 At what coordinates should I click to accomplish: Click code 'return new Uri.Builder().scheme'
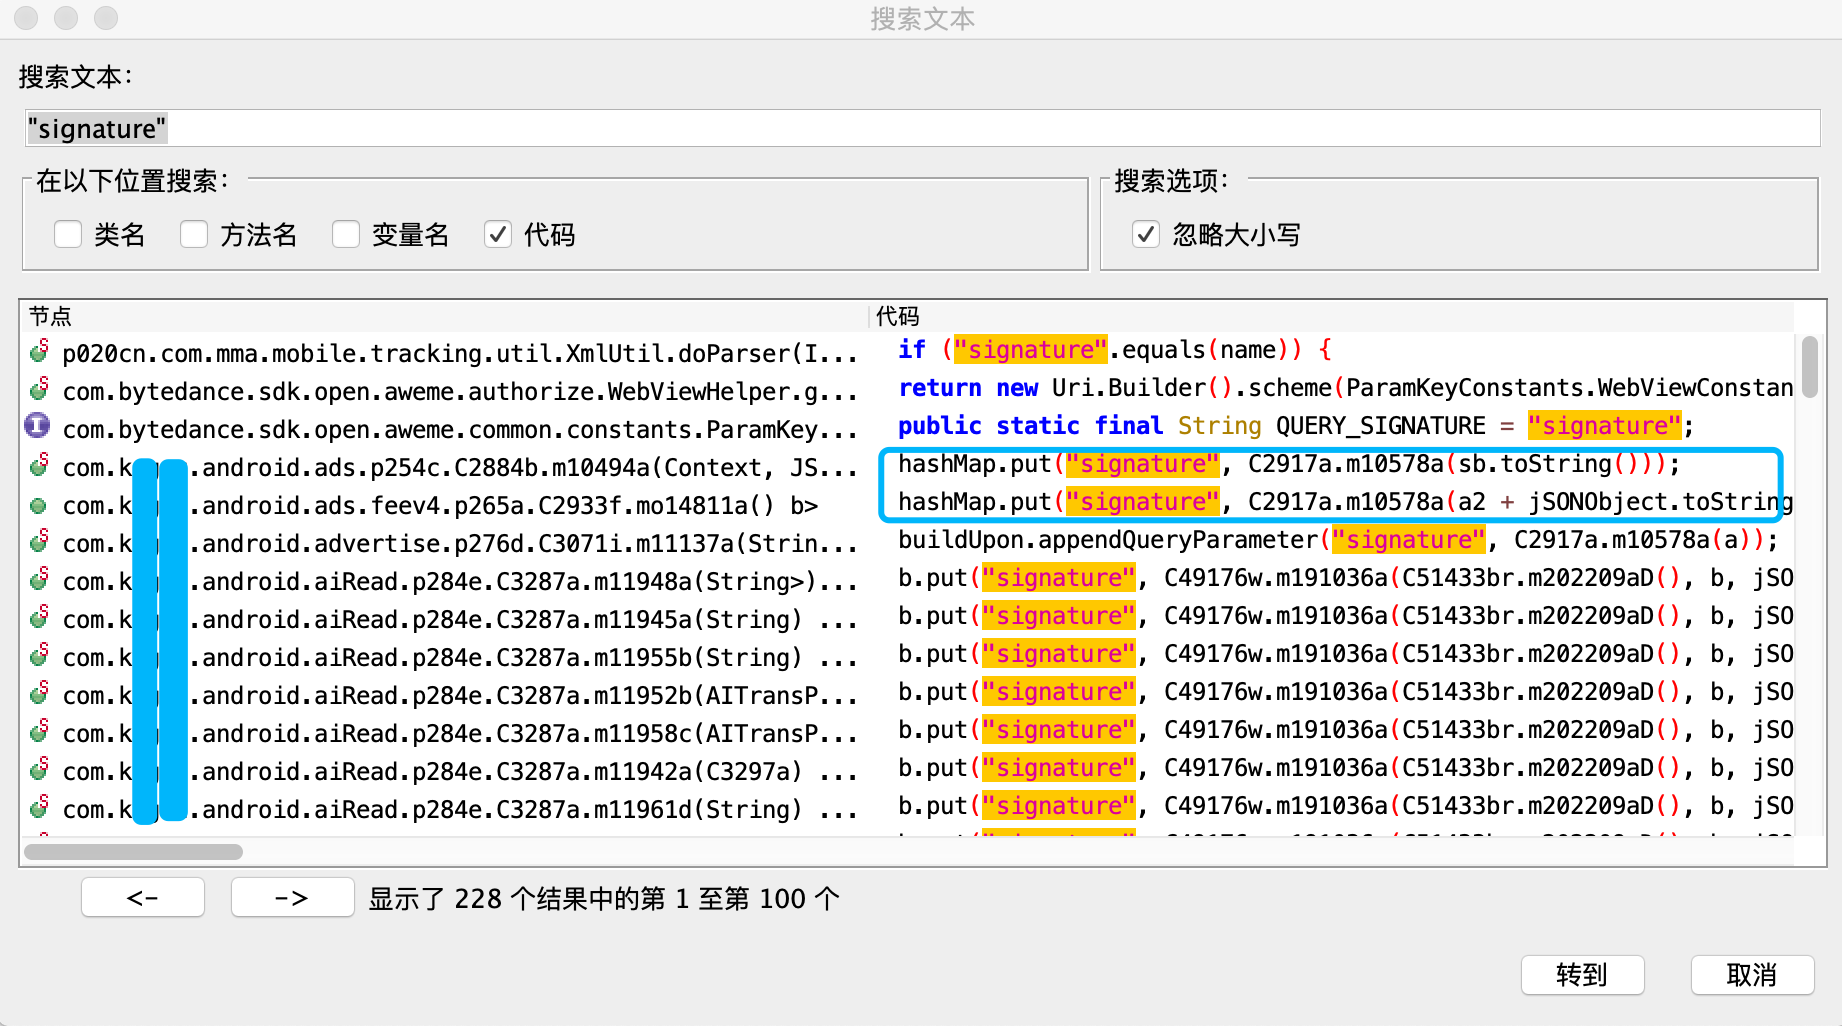1345,388
